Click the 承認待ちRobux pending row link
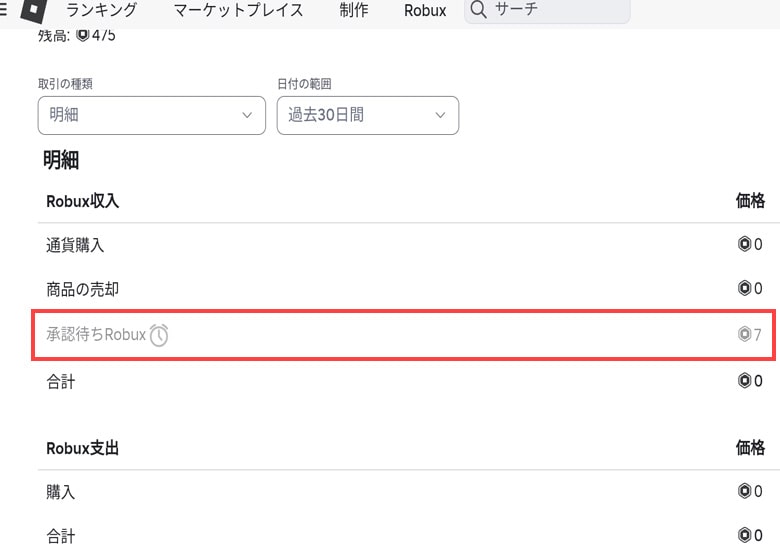This screenshot has width=780, height=550. (96, 335)
